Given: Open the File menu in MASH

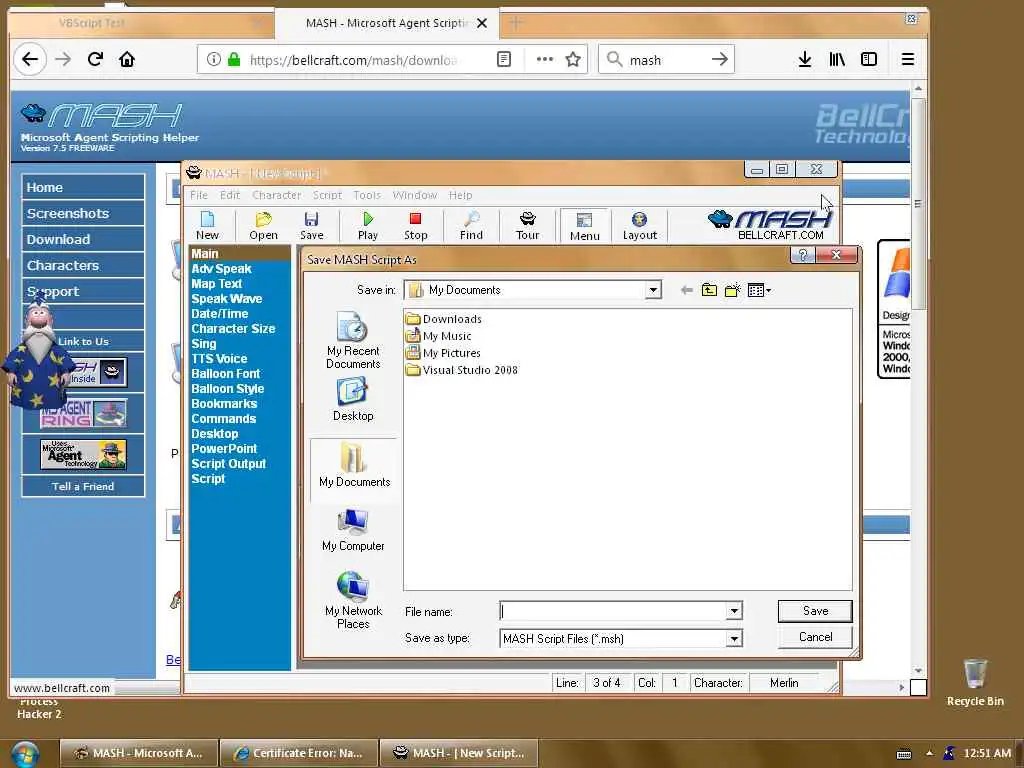Looking at the screenshot, I should (199, 195).
